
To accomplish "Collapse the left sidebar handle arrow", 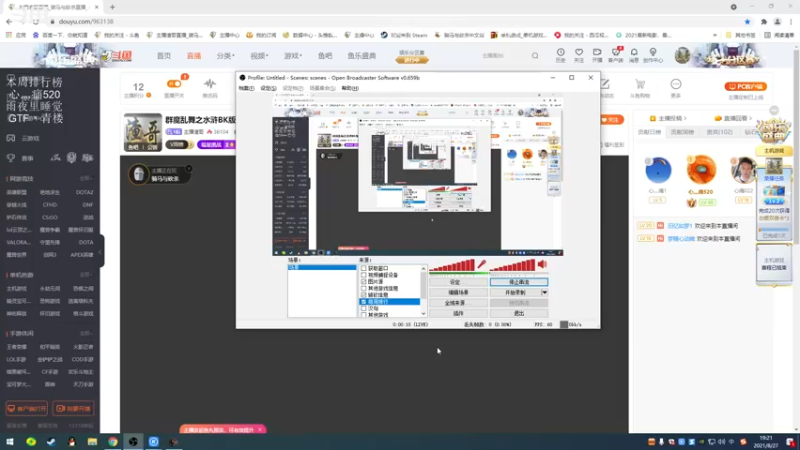I will (101, 251).
